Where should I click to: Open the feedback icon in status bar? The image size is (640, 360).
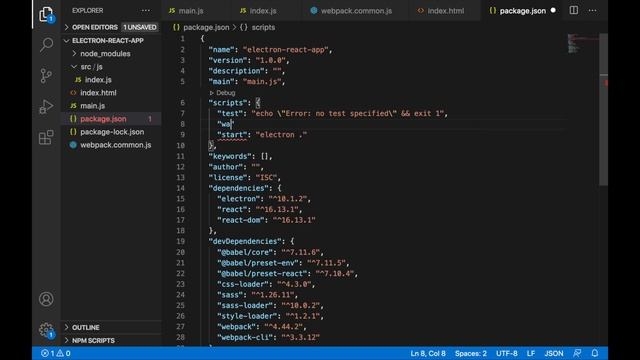577,353
